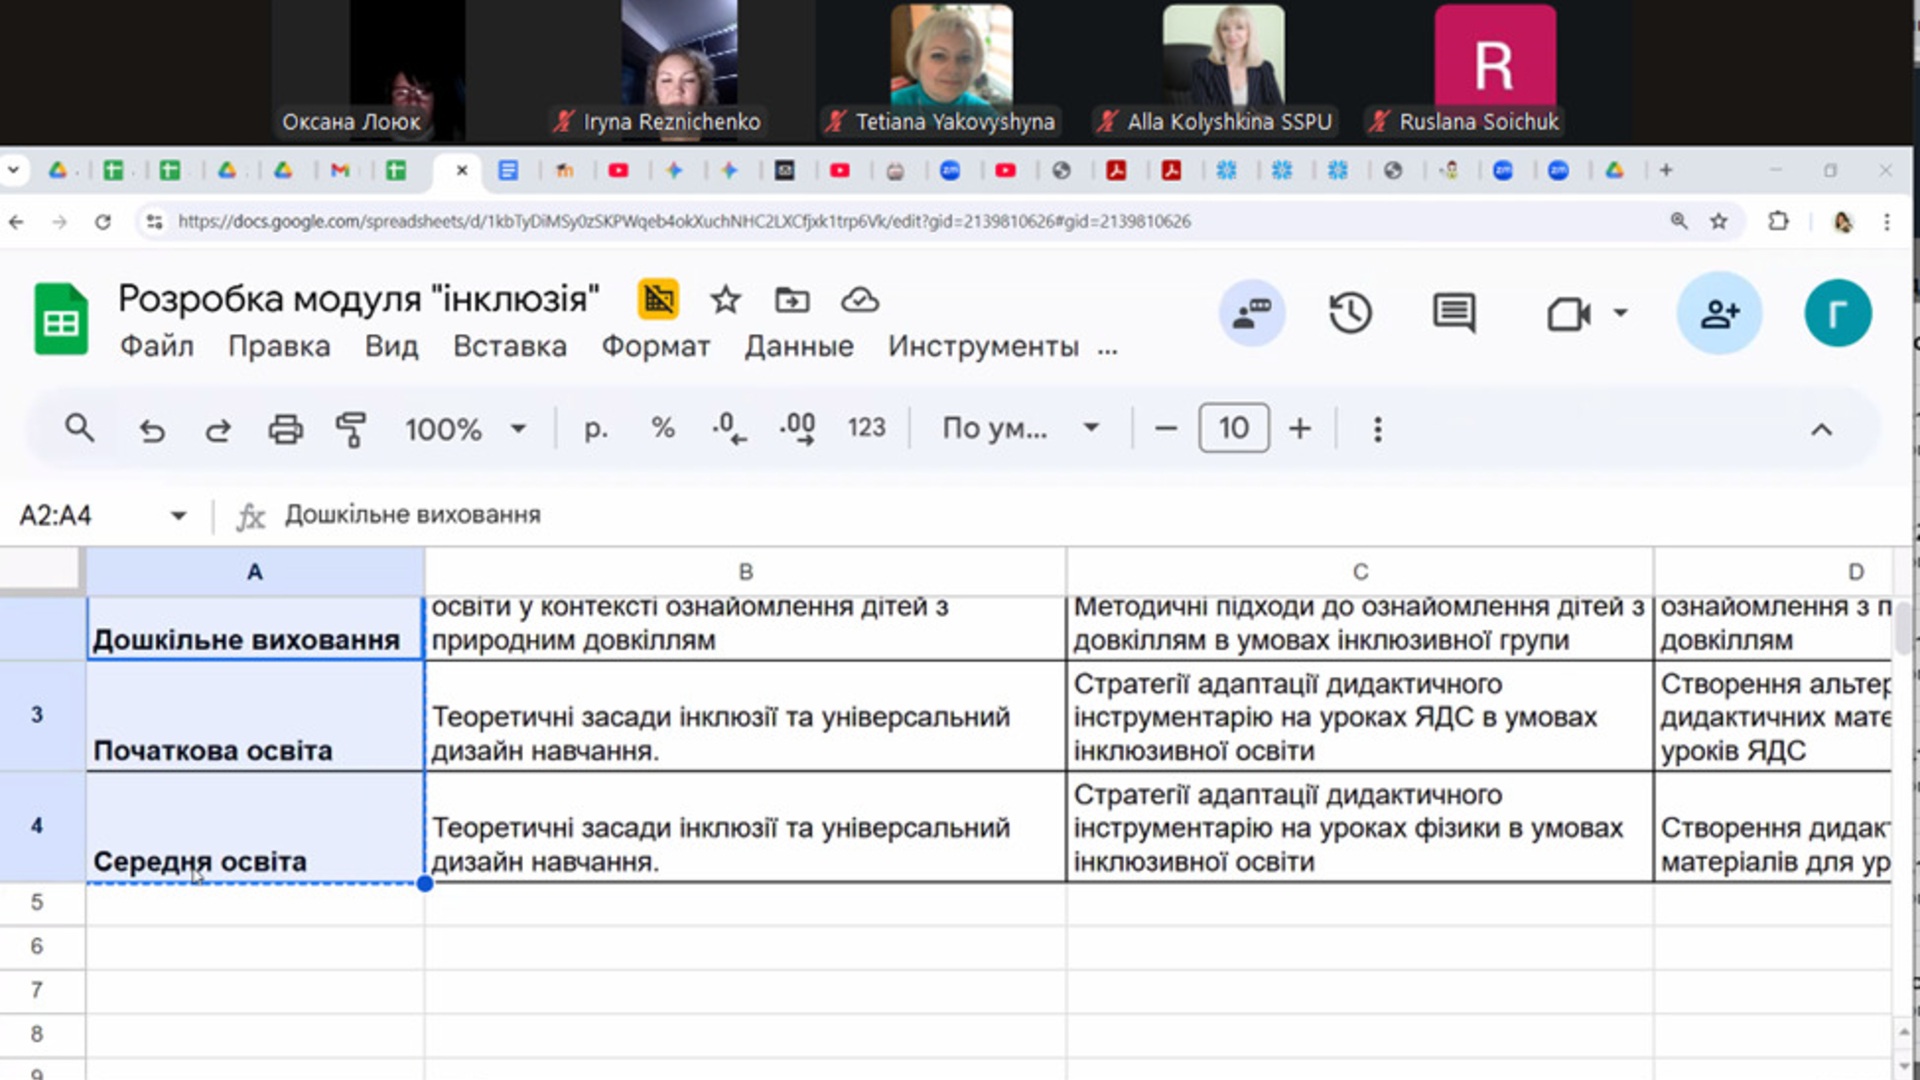Click column B header

pos(745,572)
